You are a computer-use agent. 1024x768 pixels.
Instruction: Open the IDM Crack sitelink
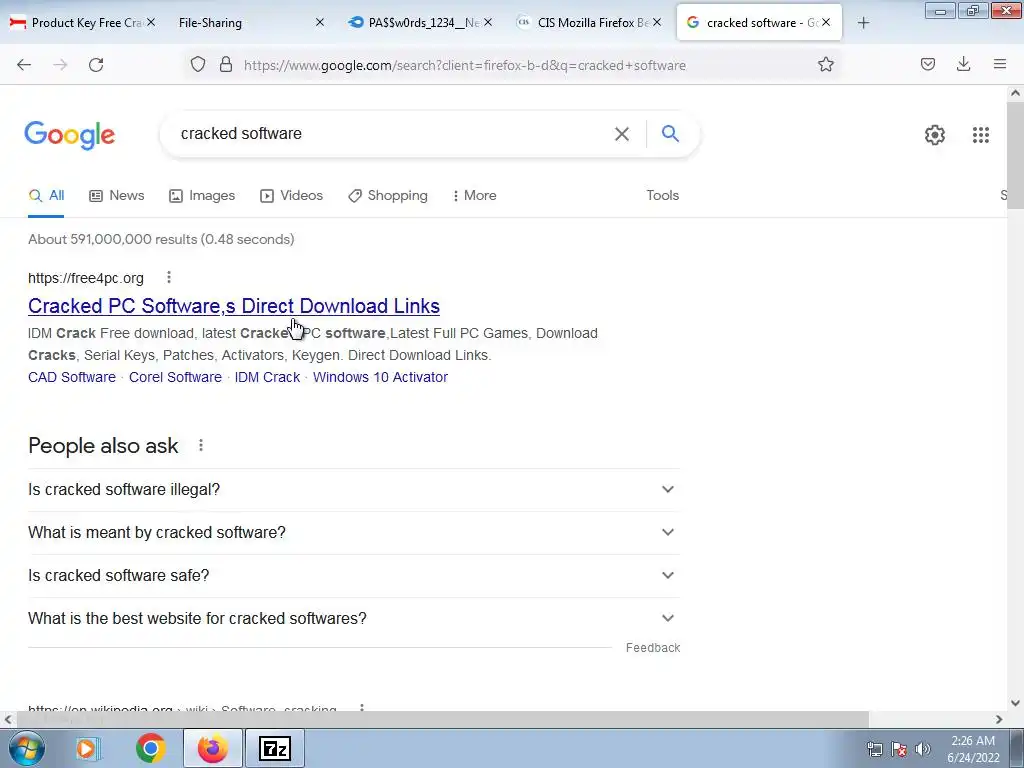(267, 377)
